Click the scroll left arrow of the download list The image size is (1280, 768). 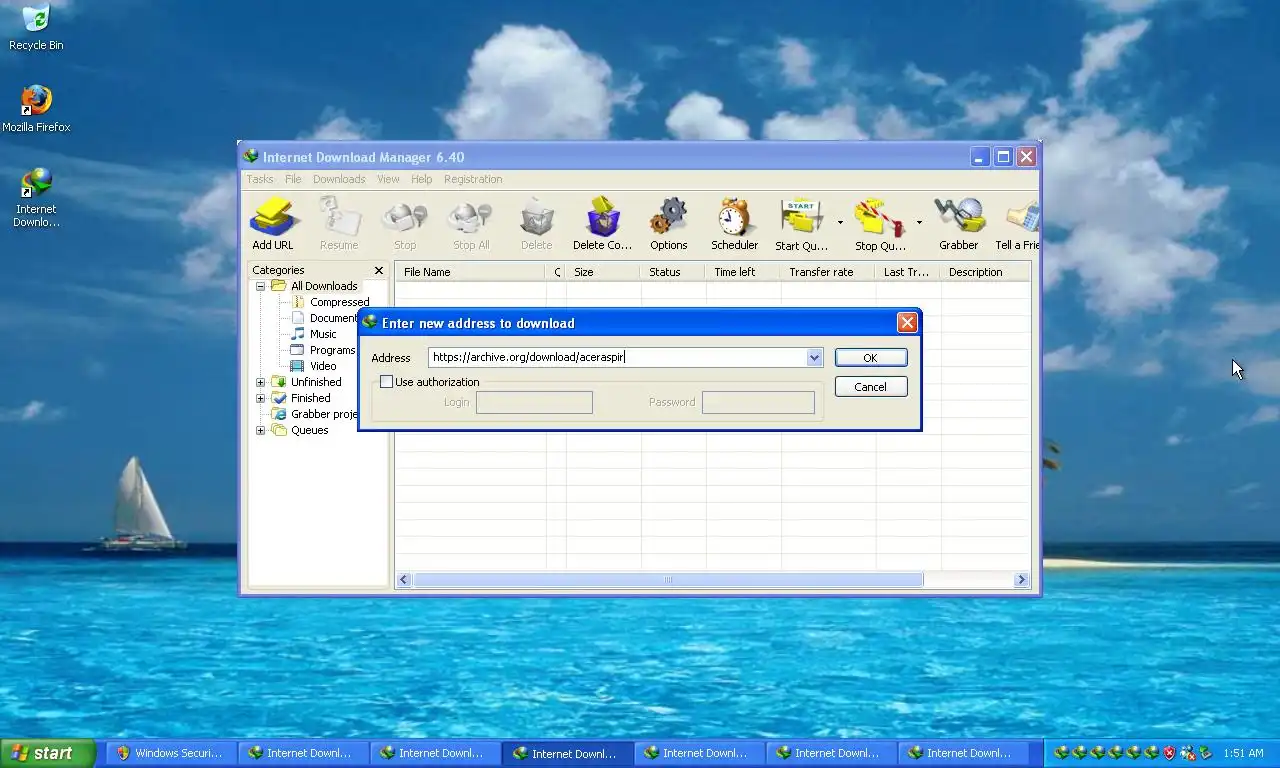[404, 580]
